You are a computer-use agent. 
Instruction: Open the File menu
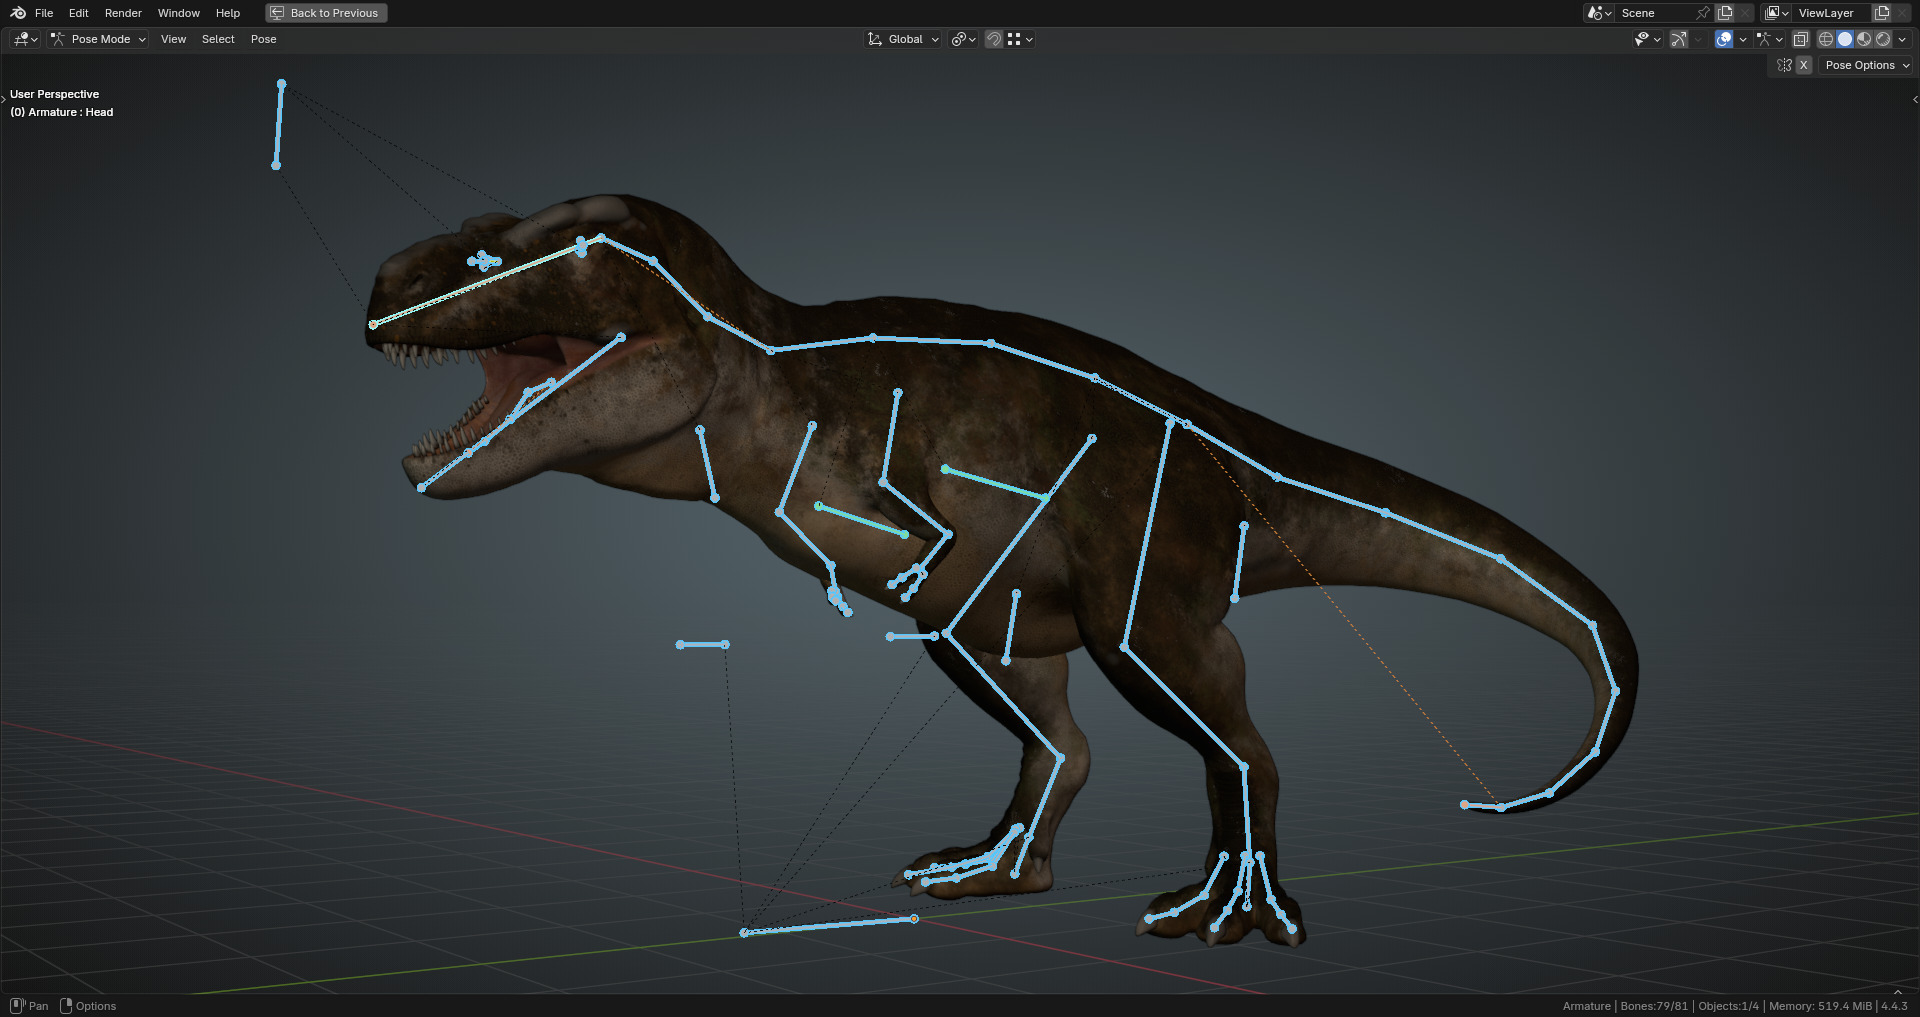tap(44, 13)
